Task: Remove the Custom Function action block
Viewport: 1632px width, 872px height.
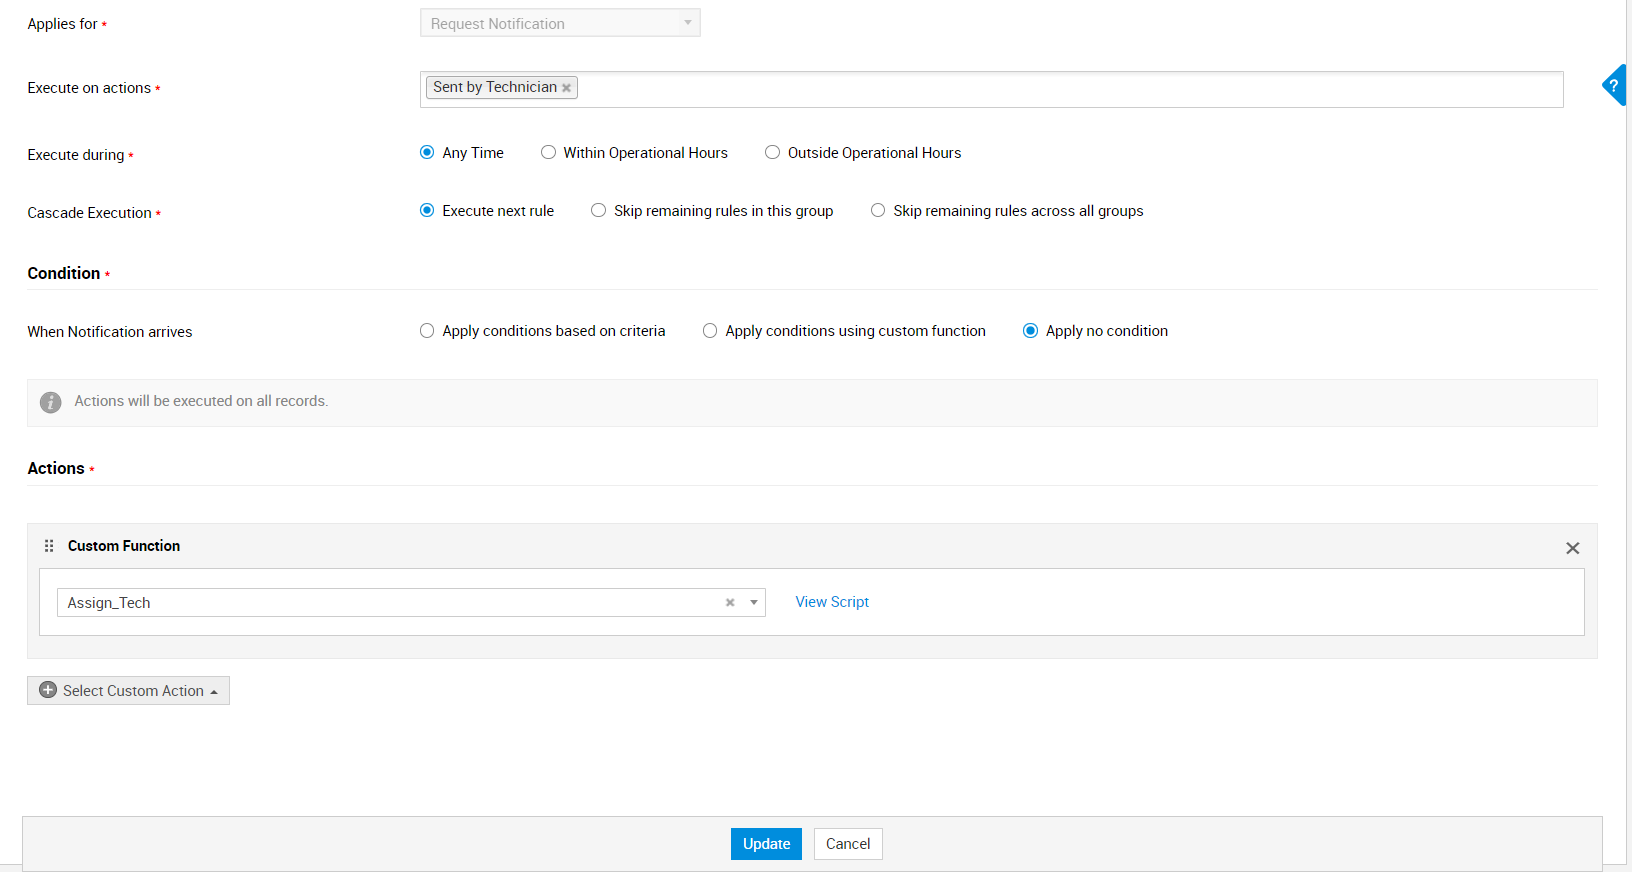Action: (x=1572, y=548)
